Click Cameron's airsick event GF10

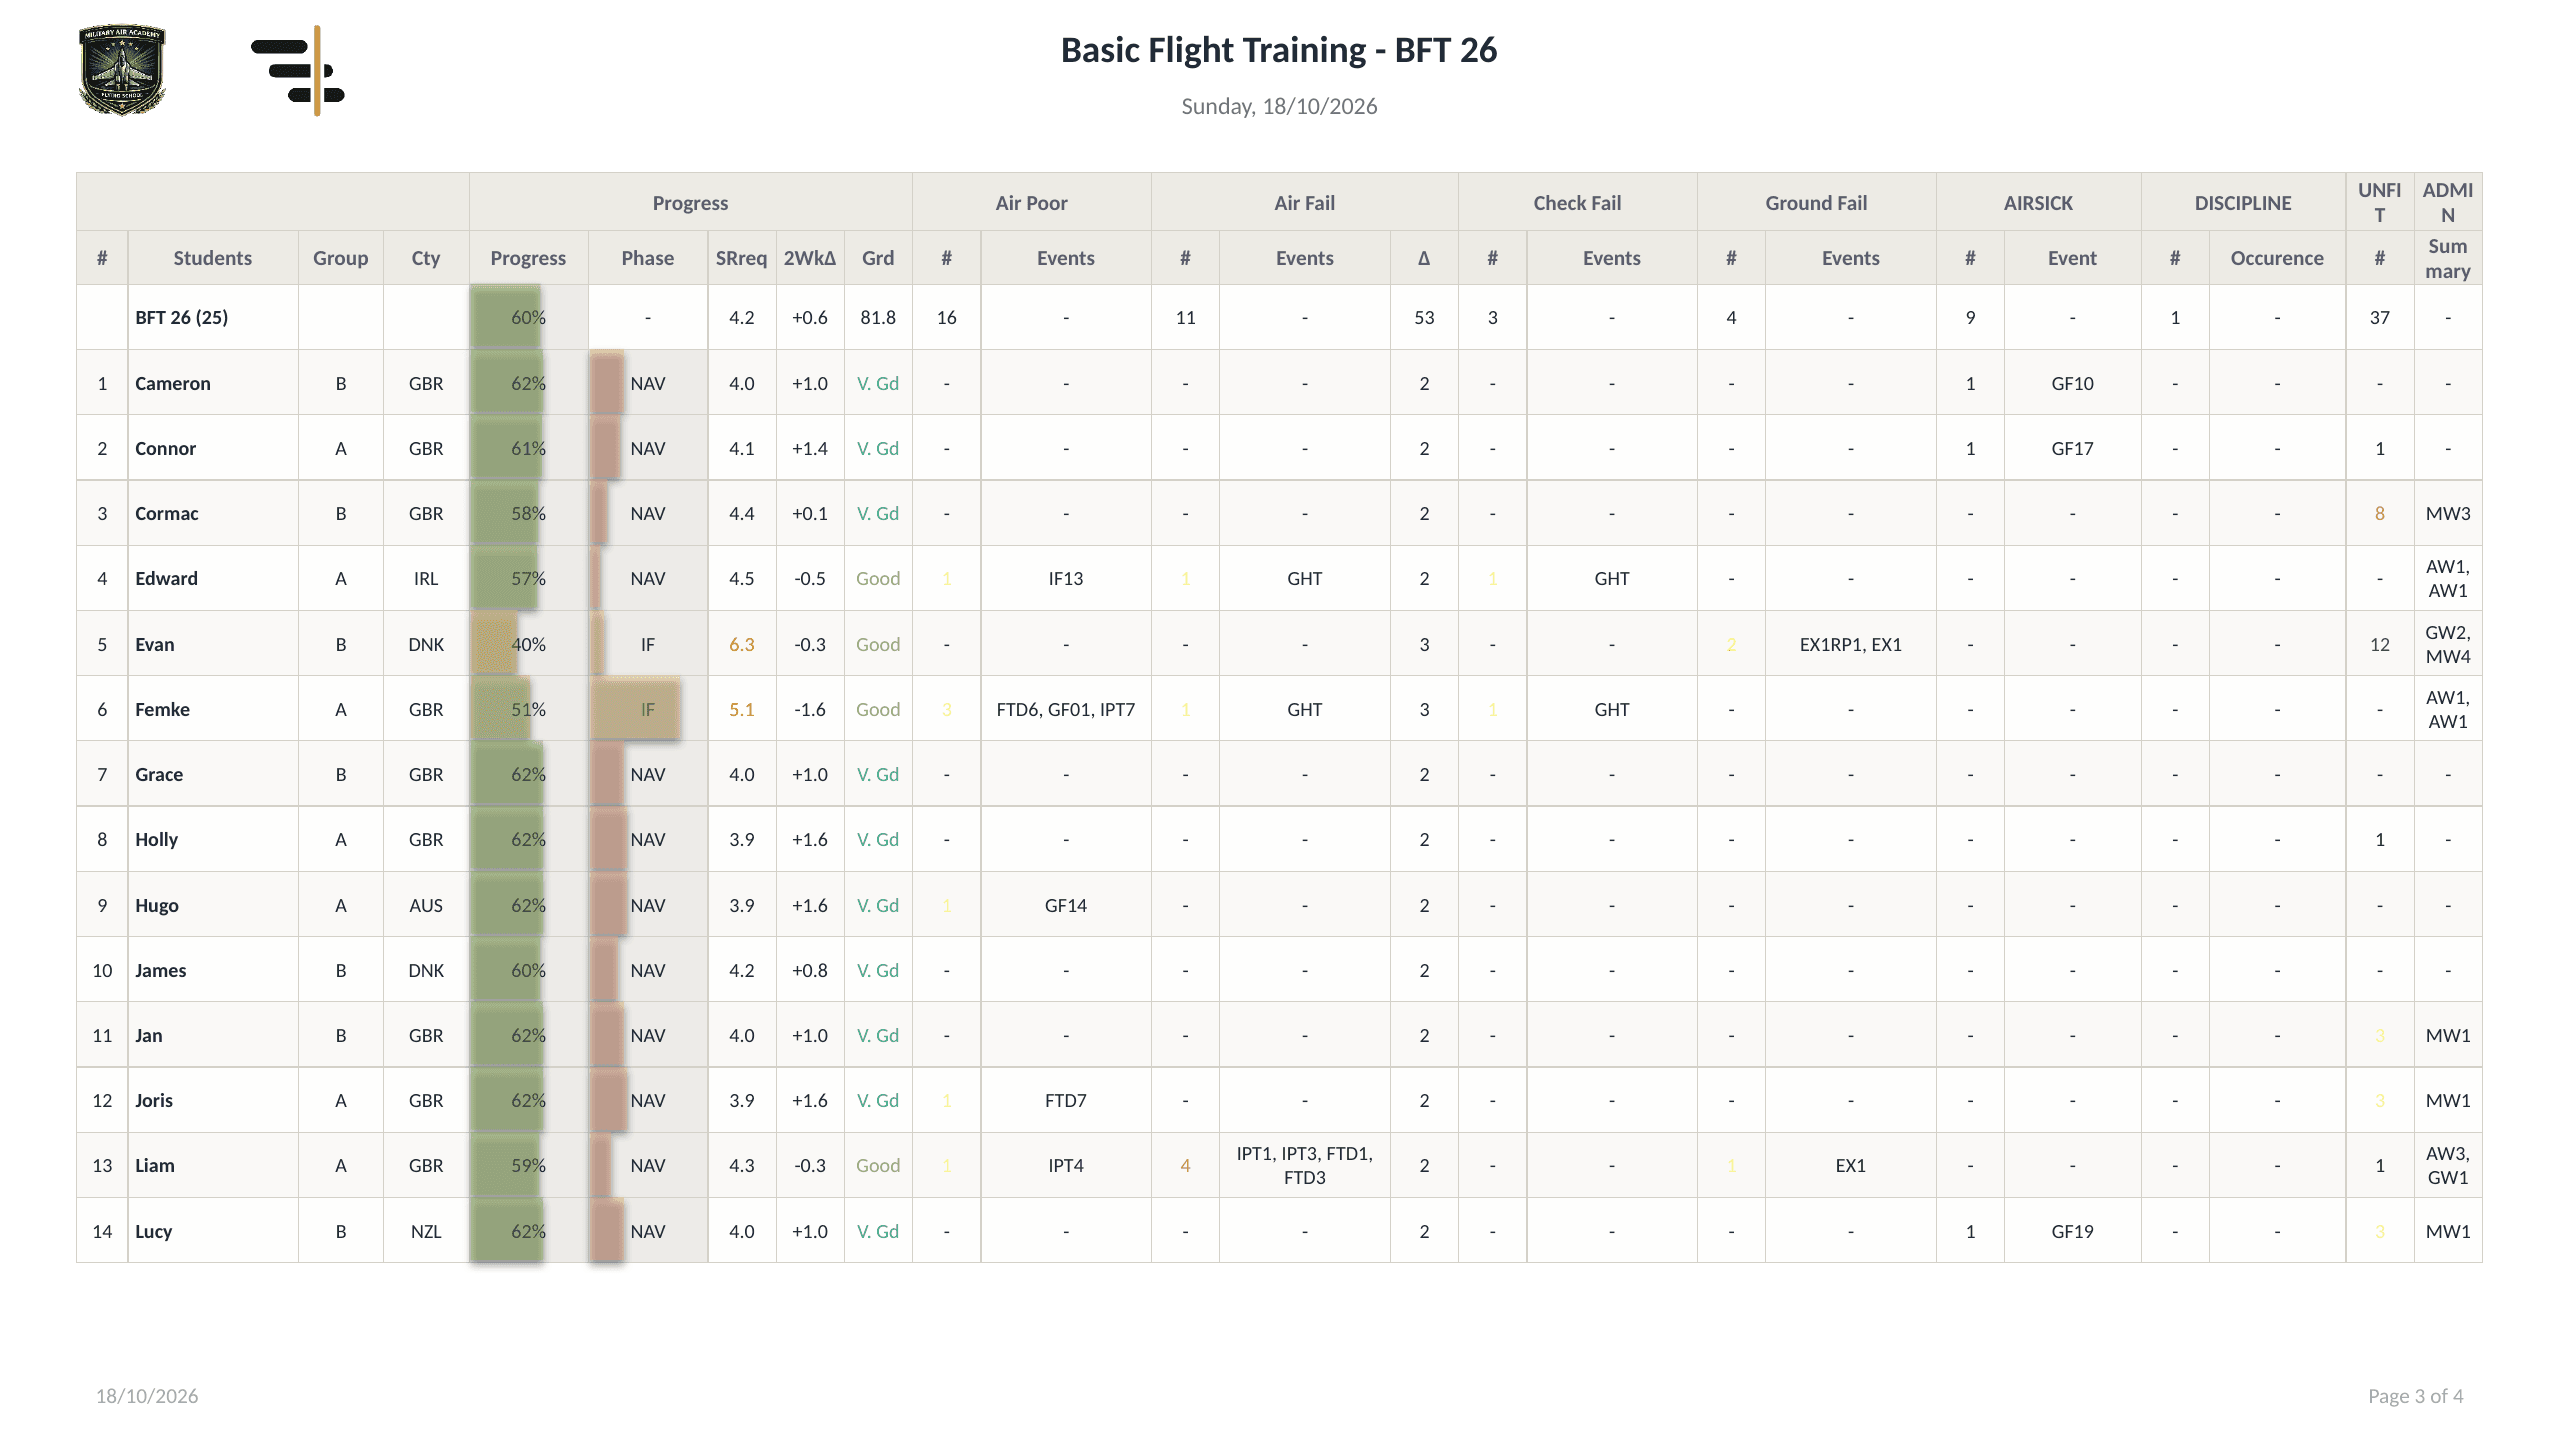click(x=2072, y=383)
